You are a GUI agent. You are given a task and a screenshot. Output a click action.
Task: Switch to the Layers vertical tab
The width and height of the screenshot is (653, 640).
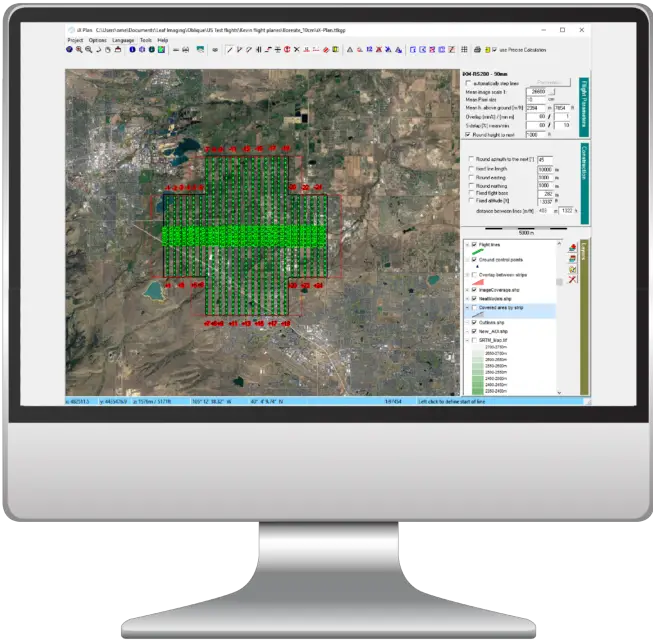point(584,316)
